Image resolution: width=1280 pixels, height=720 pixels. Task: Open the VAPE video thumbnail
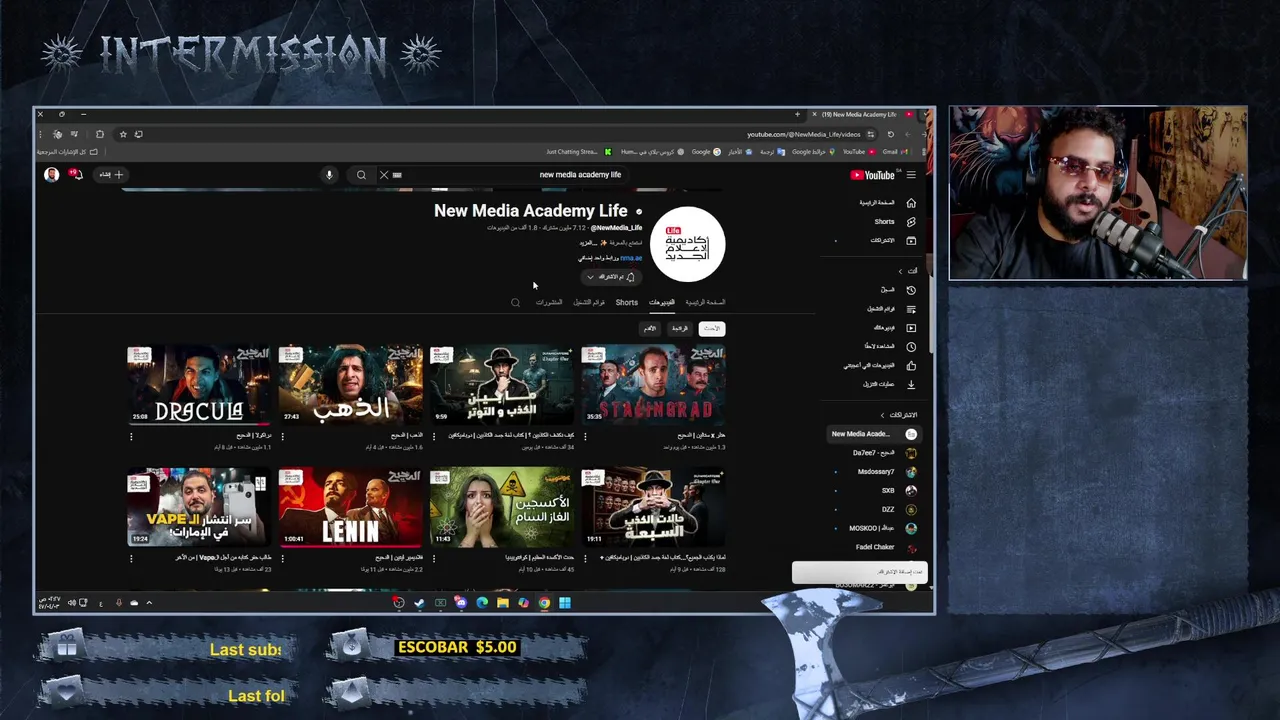(x=199, y=507)
